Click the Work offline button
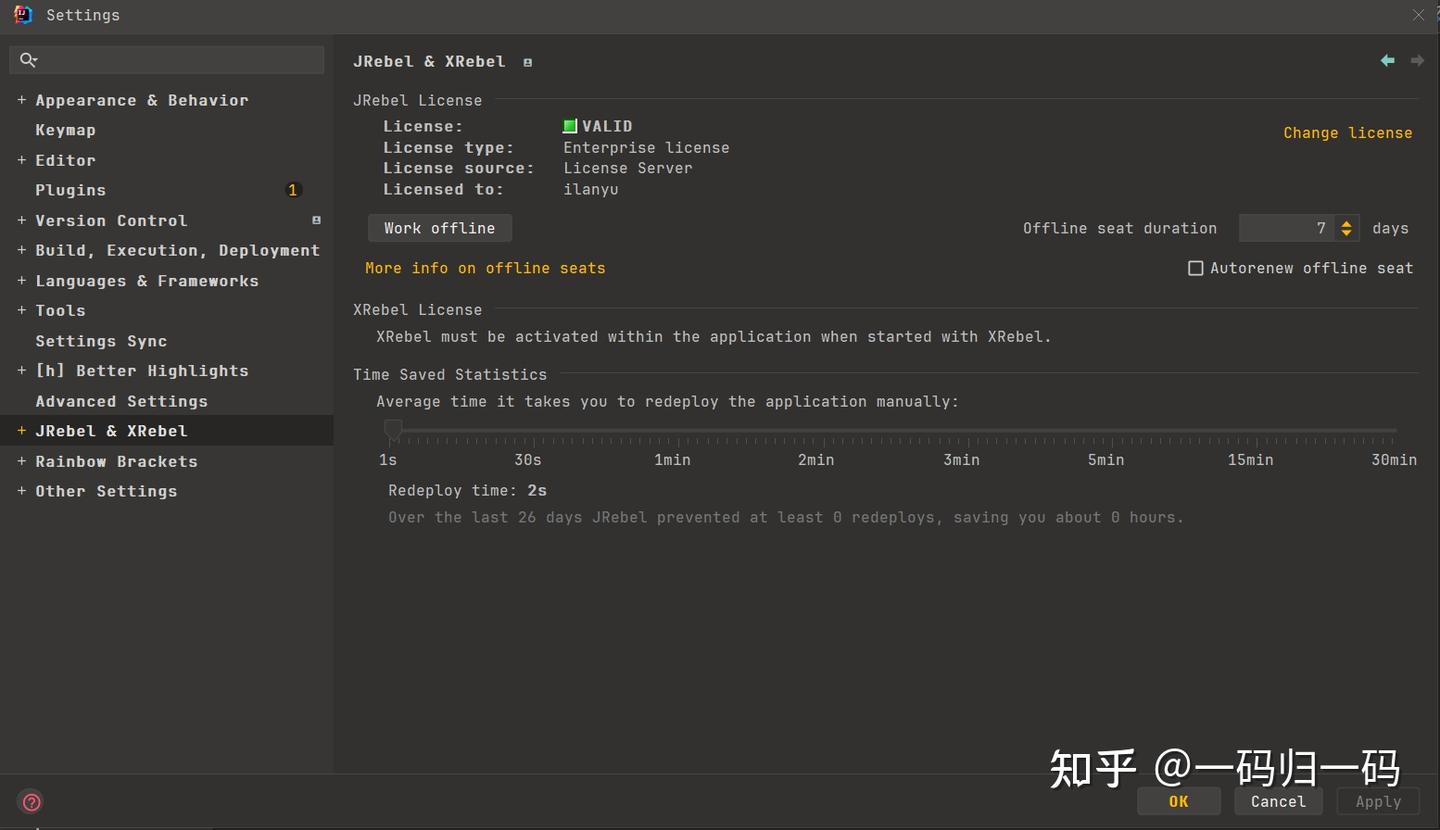 click(439, 228)
